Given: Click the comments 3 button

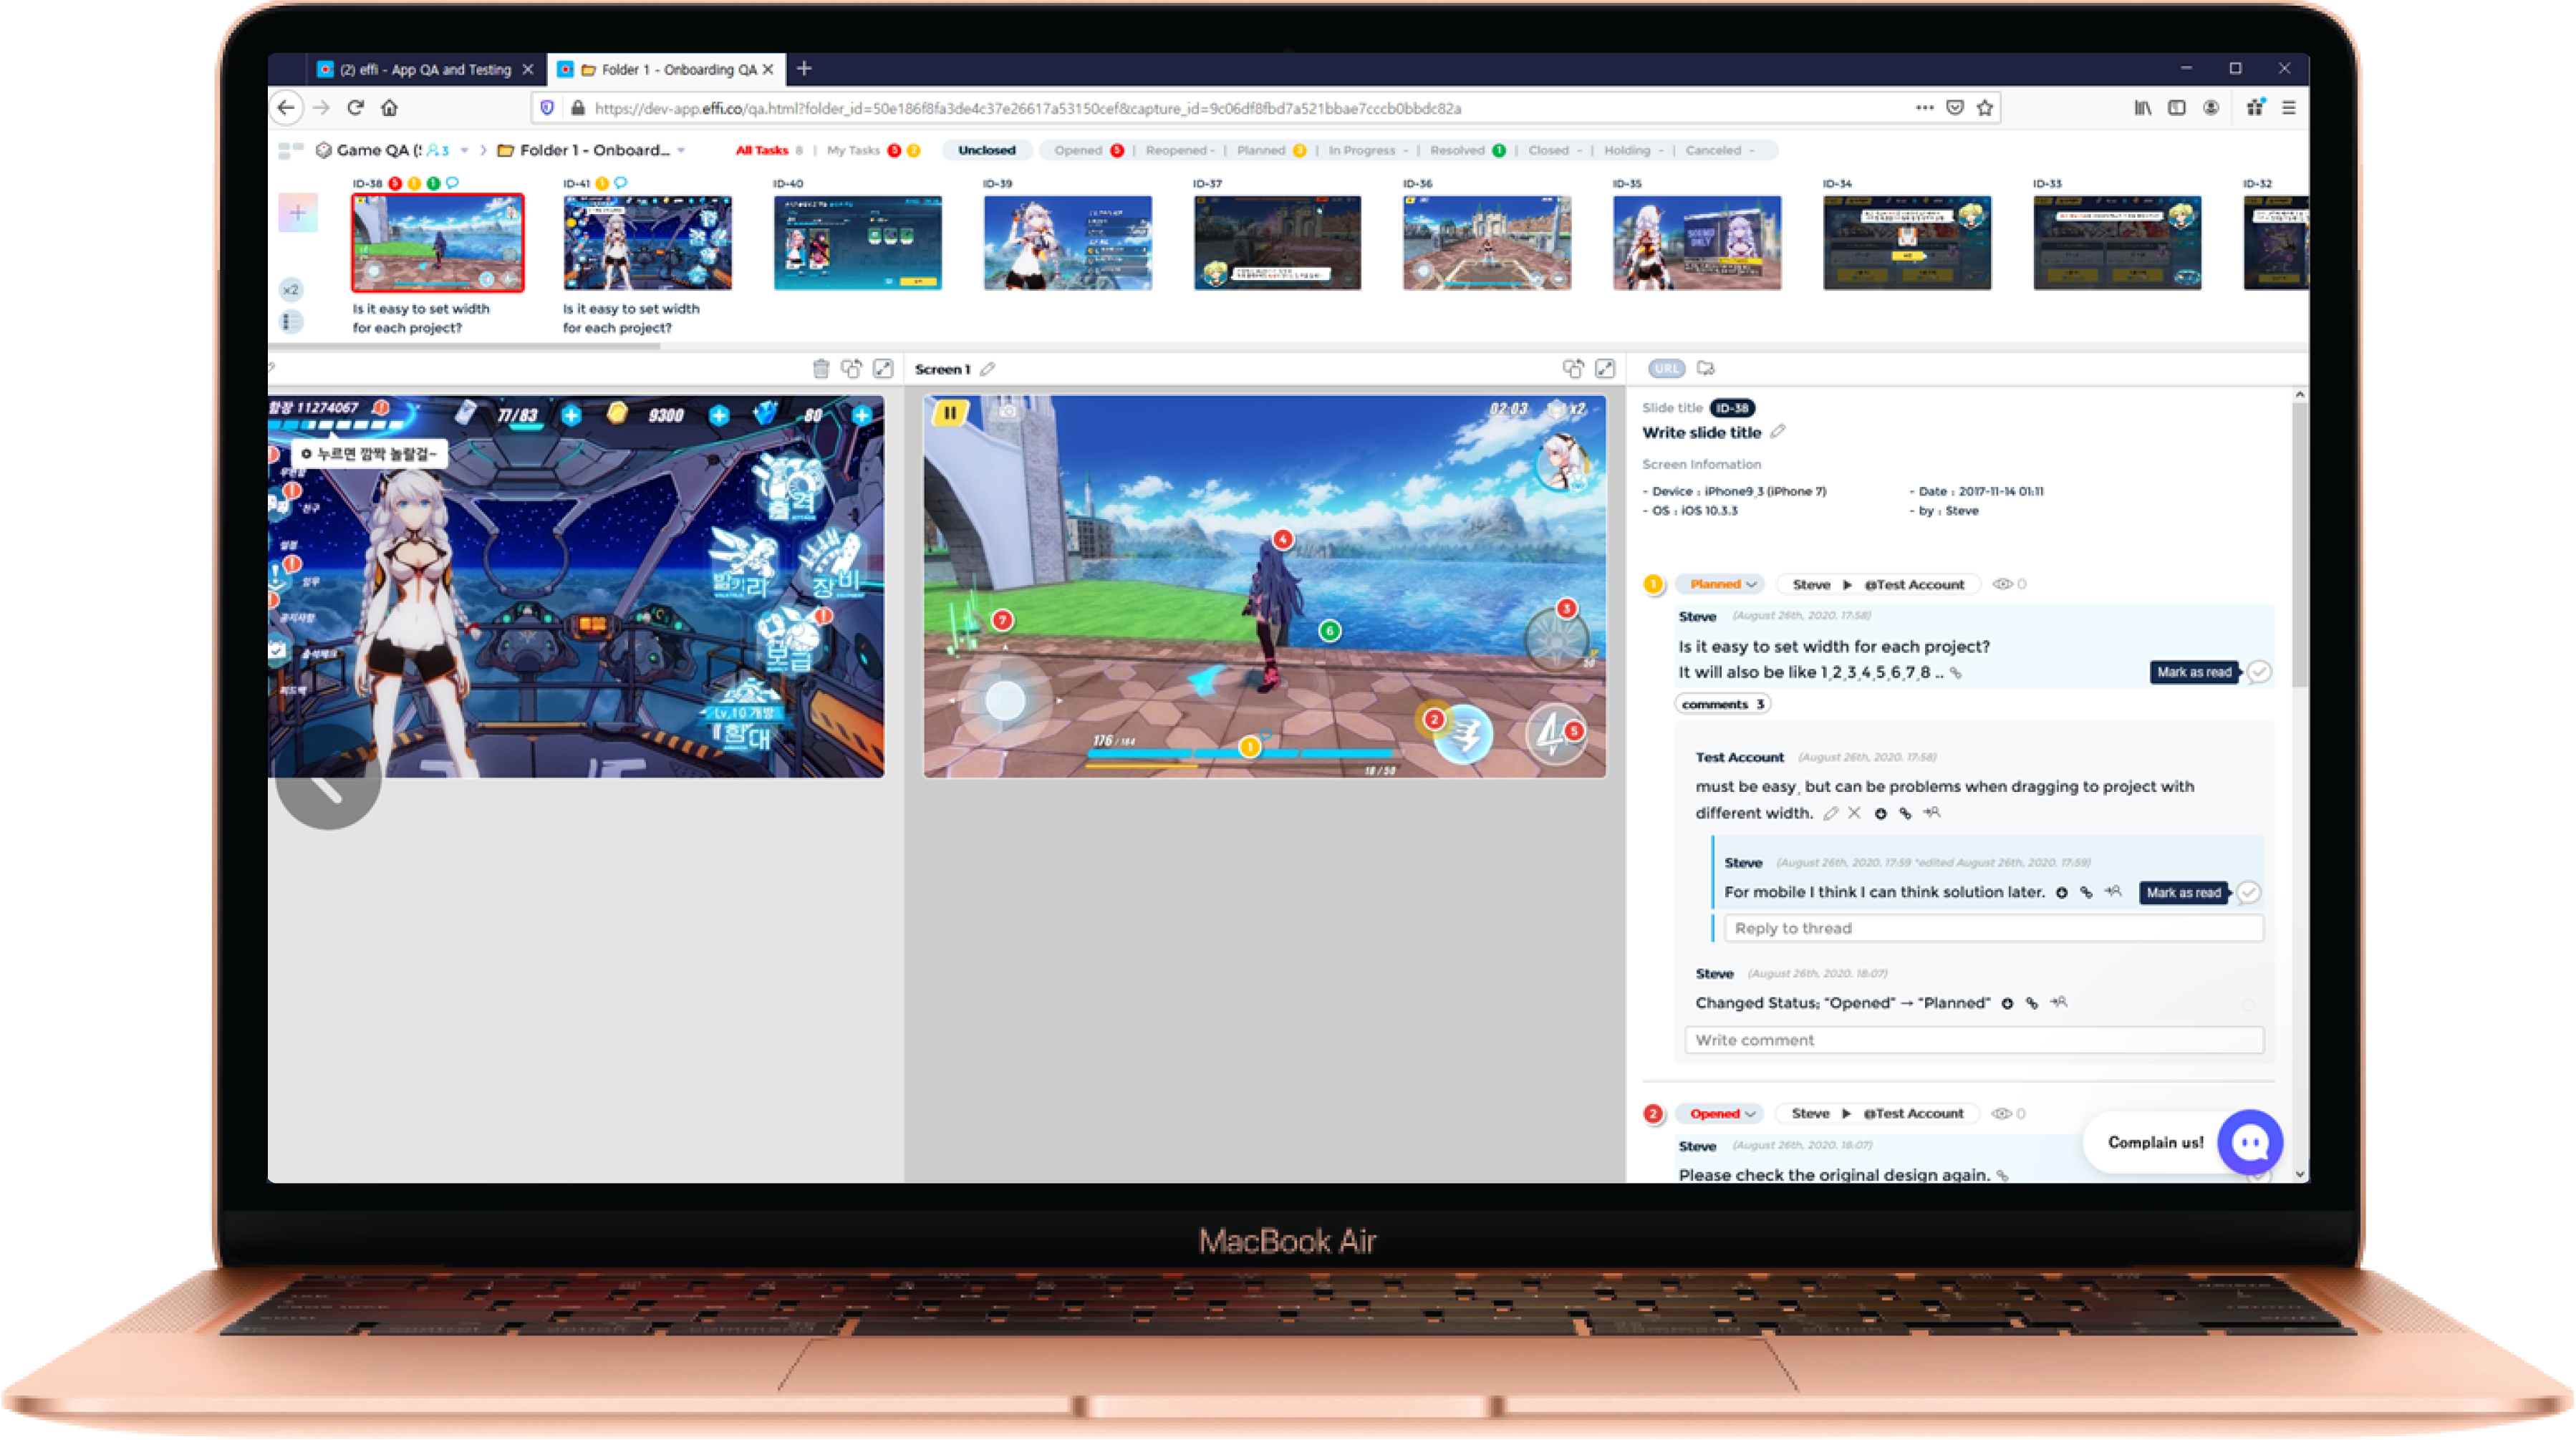Looking at the screenshot, I should point(1723,704).
